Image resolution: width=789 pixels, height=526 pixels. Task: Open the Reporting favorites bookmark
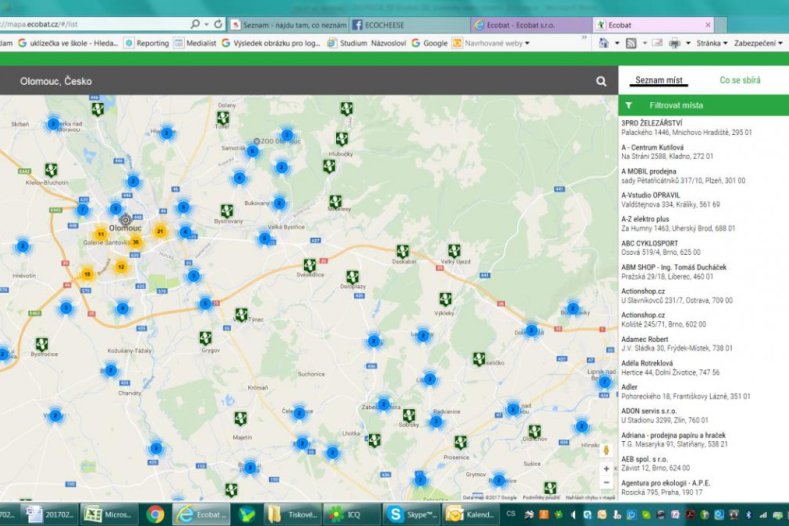coord(147,43)
